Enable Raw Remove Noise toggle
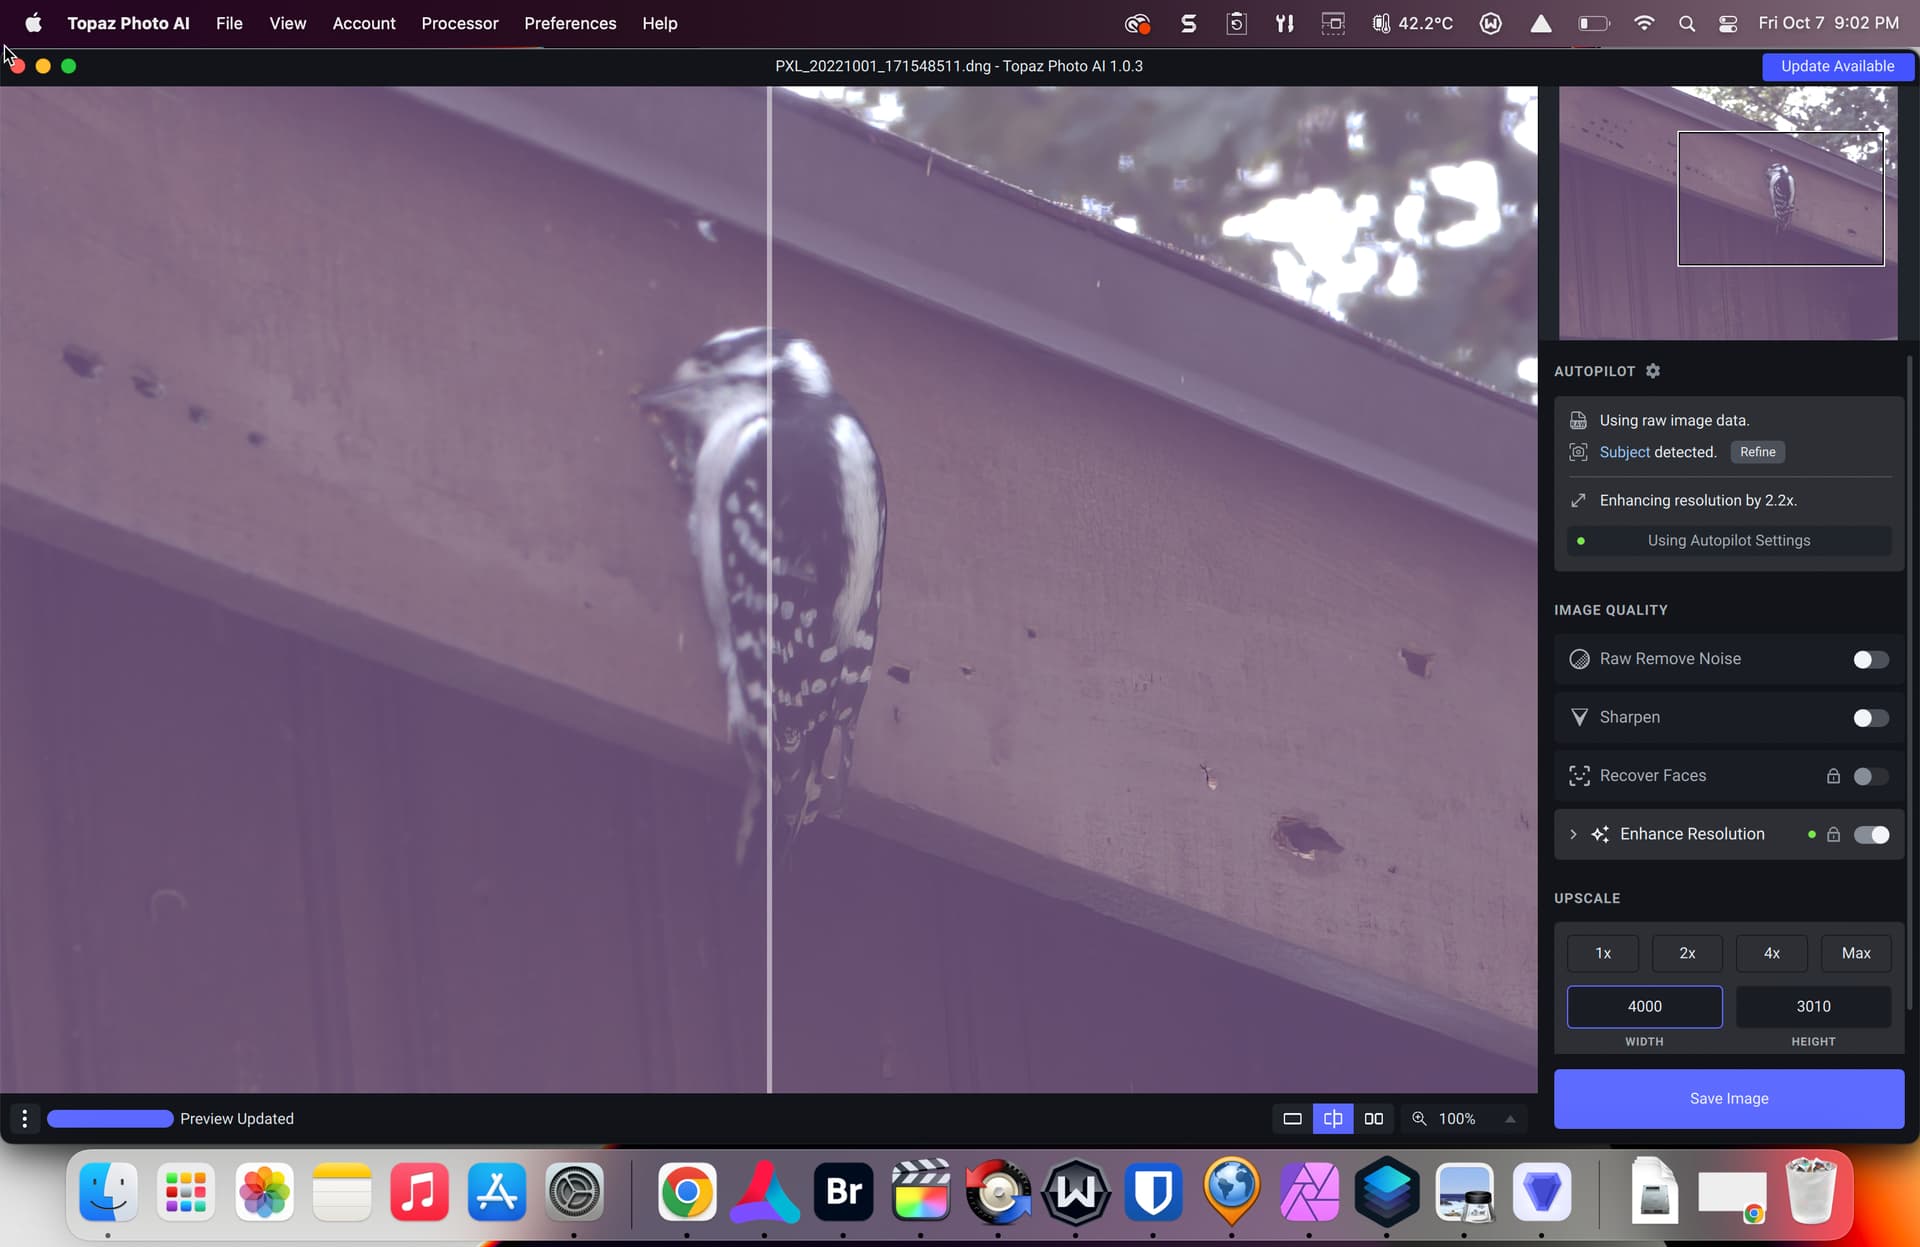This screenshot has width=1920, height=1247. tap(1870, 659)
